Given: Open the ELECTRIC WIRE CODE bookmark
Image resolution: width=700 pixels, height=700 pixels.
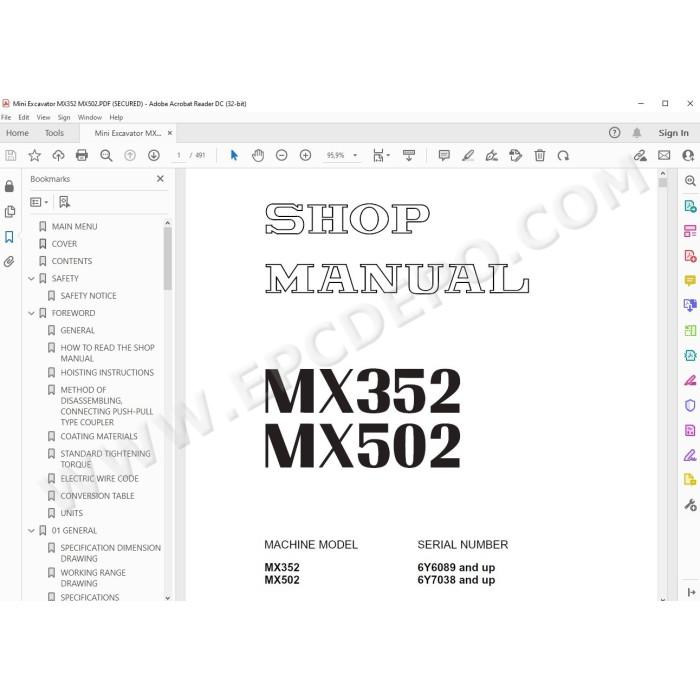Looking at the screenshot, I should 100,479.
